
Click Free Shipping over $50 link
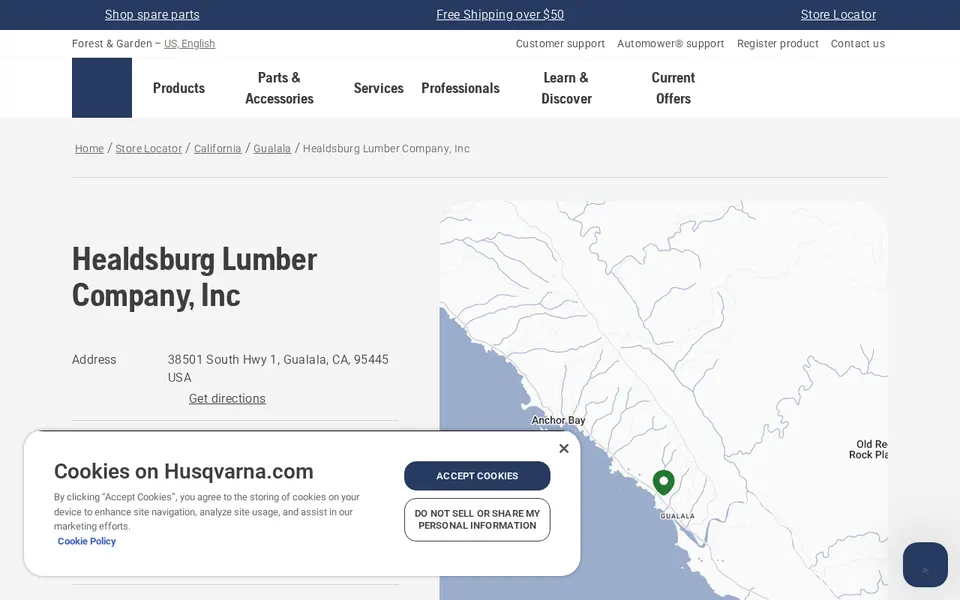click(500, 15)
